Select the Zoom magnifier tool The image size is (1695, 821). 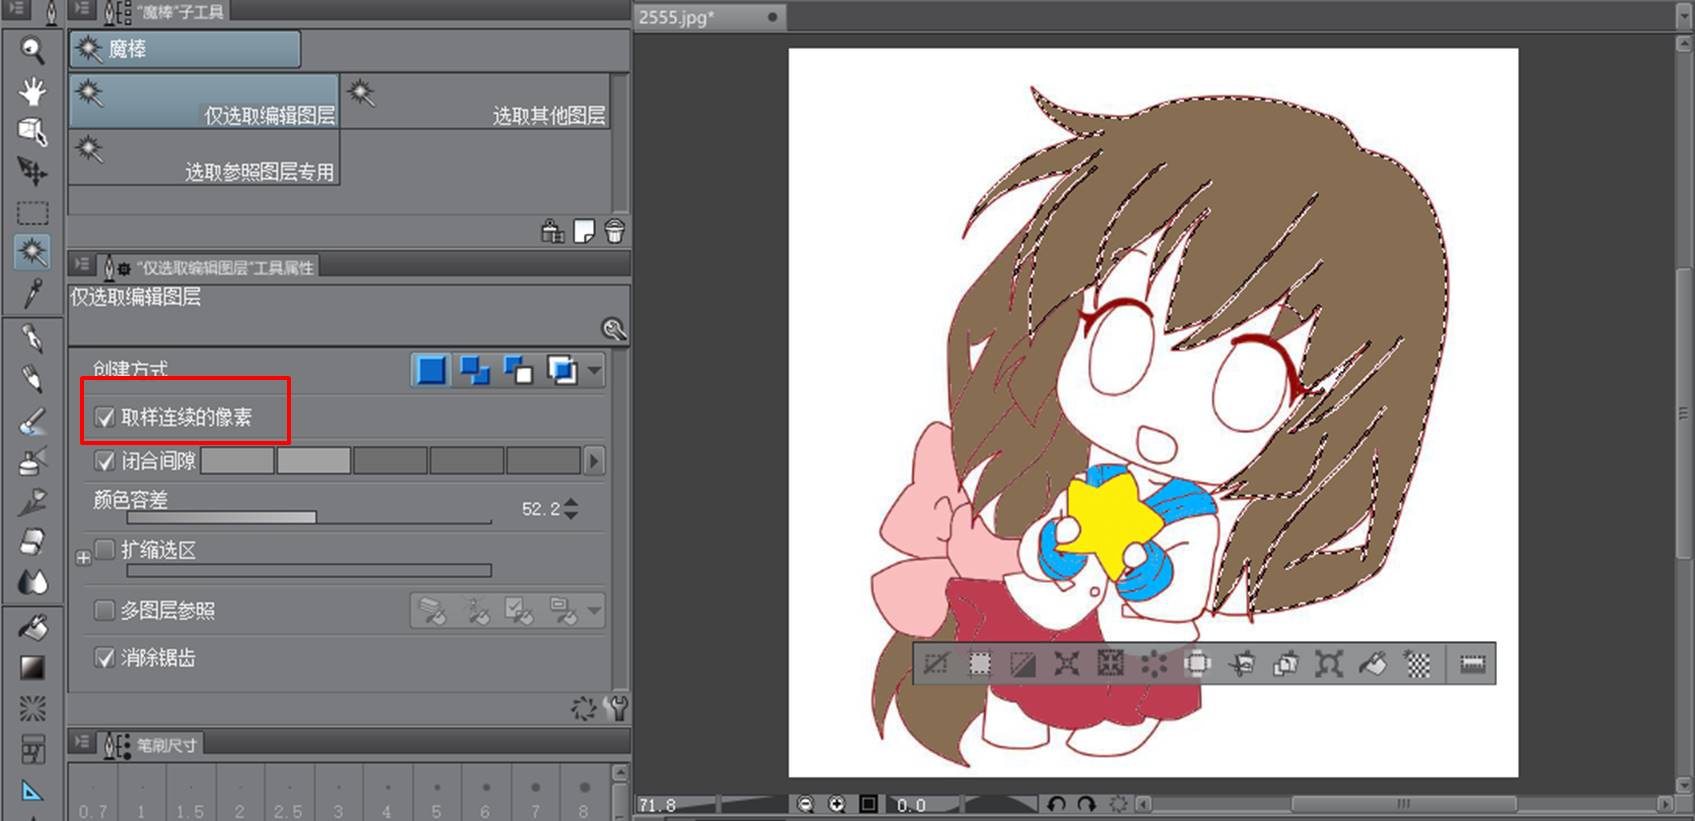click(x=32, y=50)
